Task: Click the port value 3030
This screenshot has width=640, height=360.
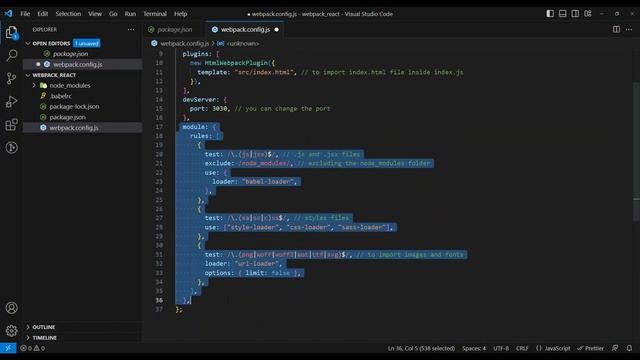Action: pyautogui.click(x=220, y=109)
